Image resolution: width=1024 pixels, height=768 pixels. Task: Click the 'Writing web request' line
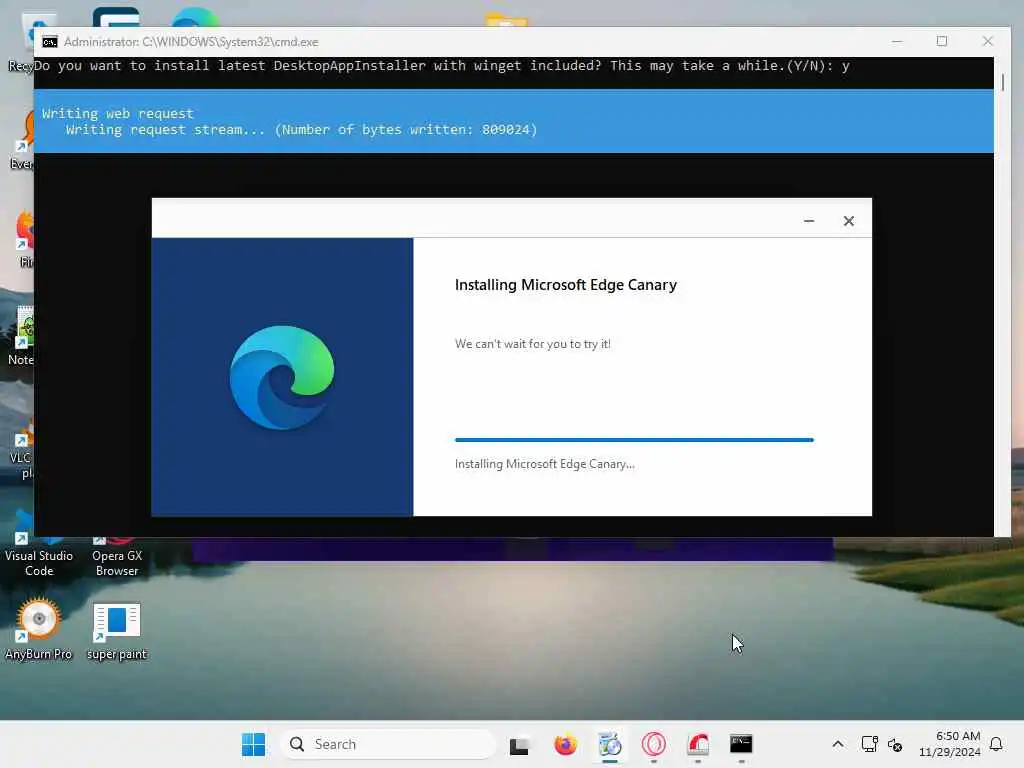118,114
